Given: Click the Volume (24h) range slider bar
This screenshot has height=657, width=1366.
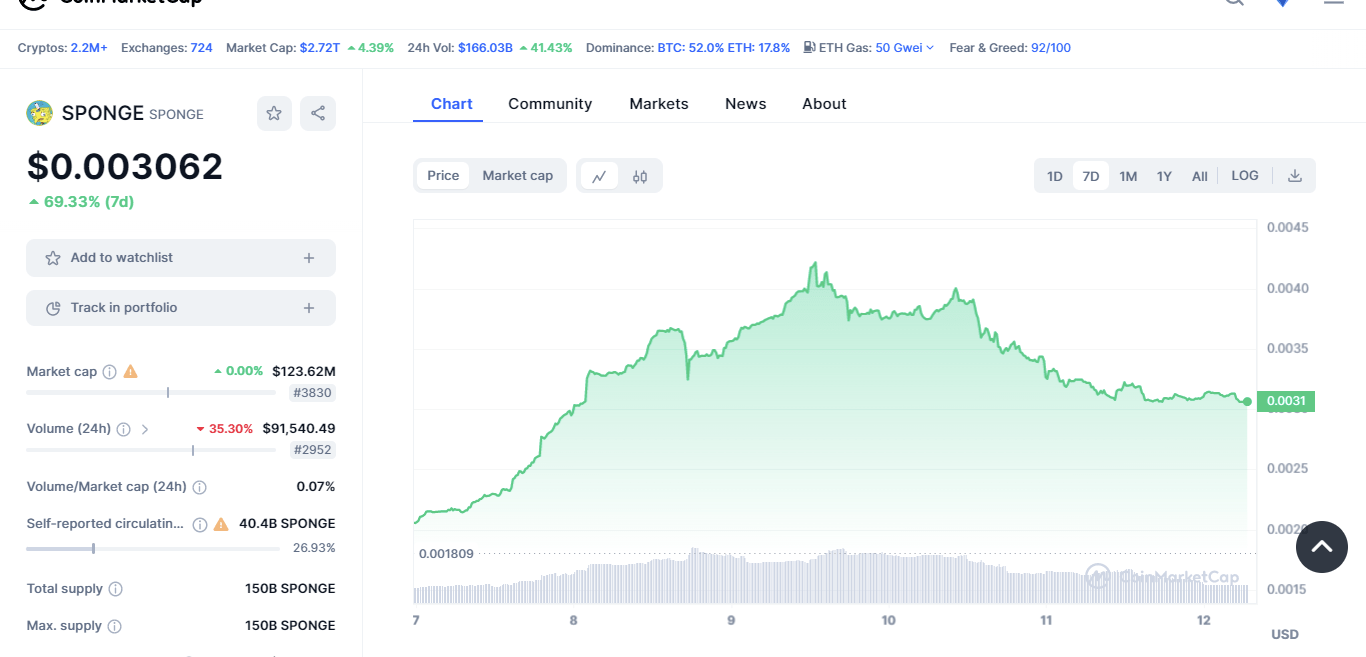Looking at the screenshot, I should [151, 450].
